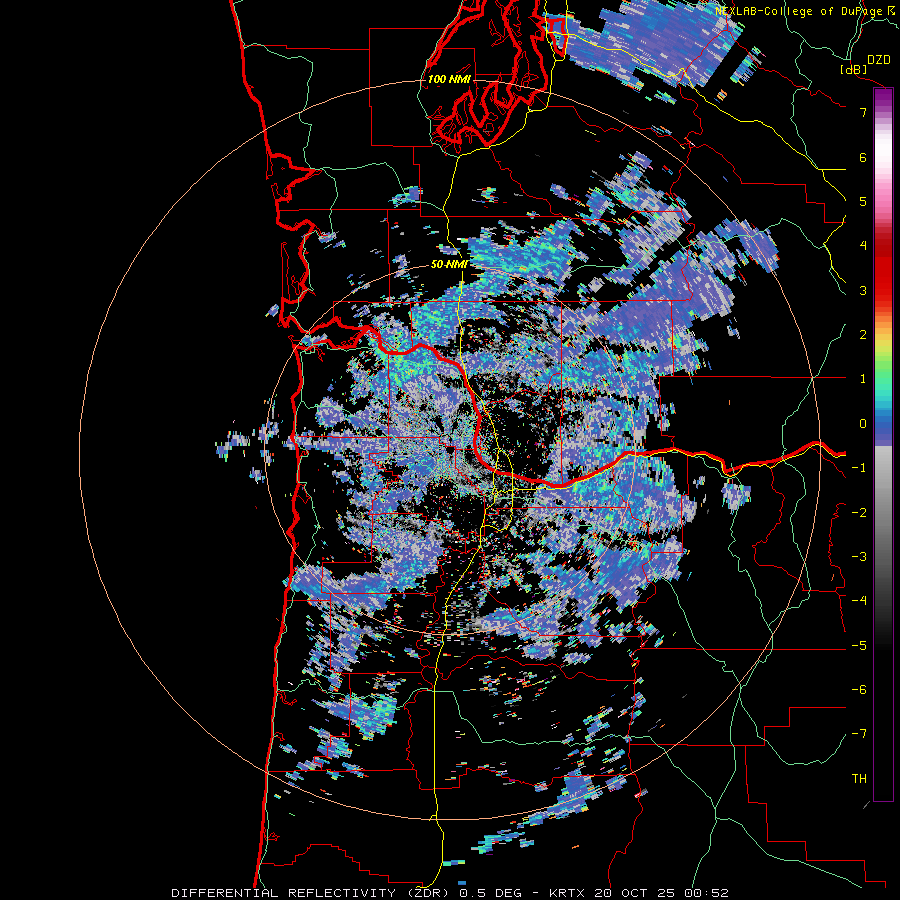Click the "-7" value on the color scale

[859, 734]
